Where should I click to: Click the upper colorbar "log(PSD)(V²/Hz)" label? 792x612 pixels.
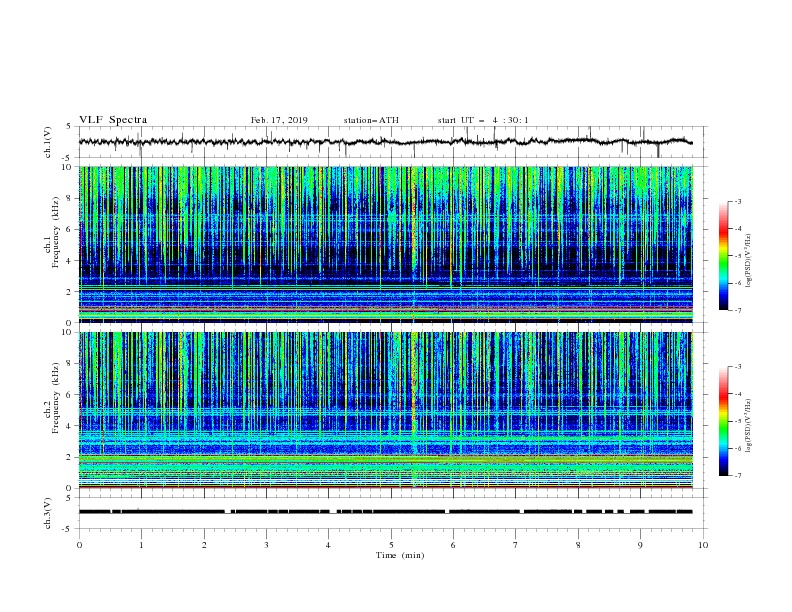(x=749, y=261)
